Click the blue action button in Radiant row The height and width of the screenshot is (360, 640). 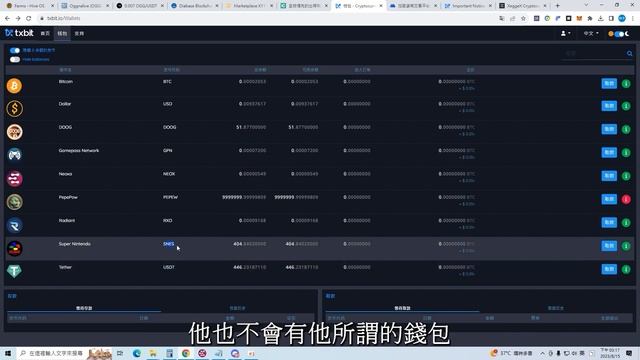pos(609,222)
